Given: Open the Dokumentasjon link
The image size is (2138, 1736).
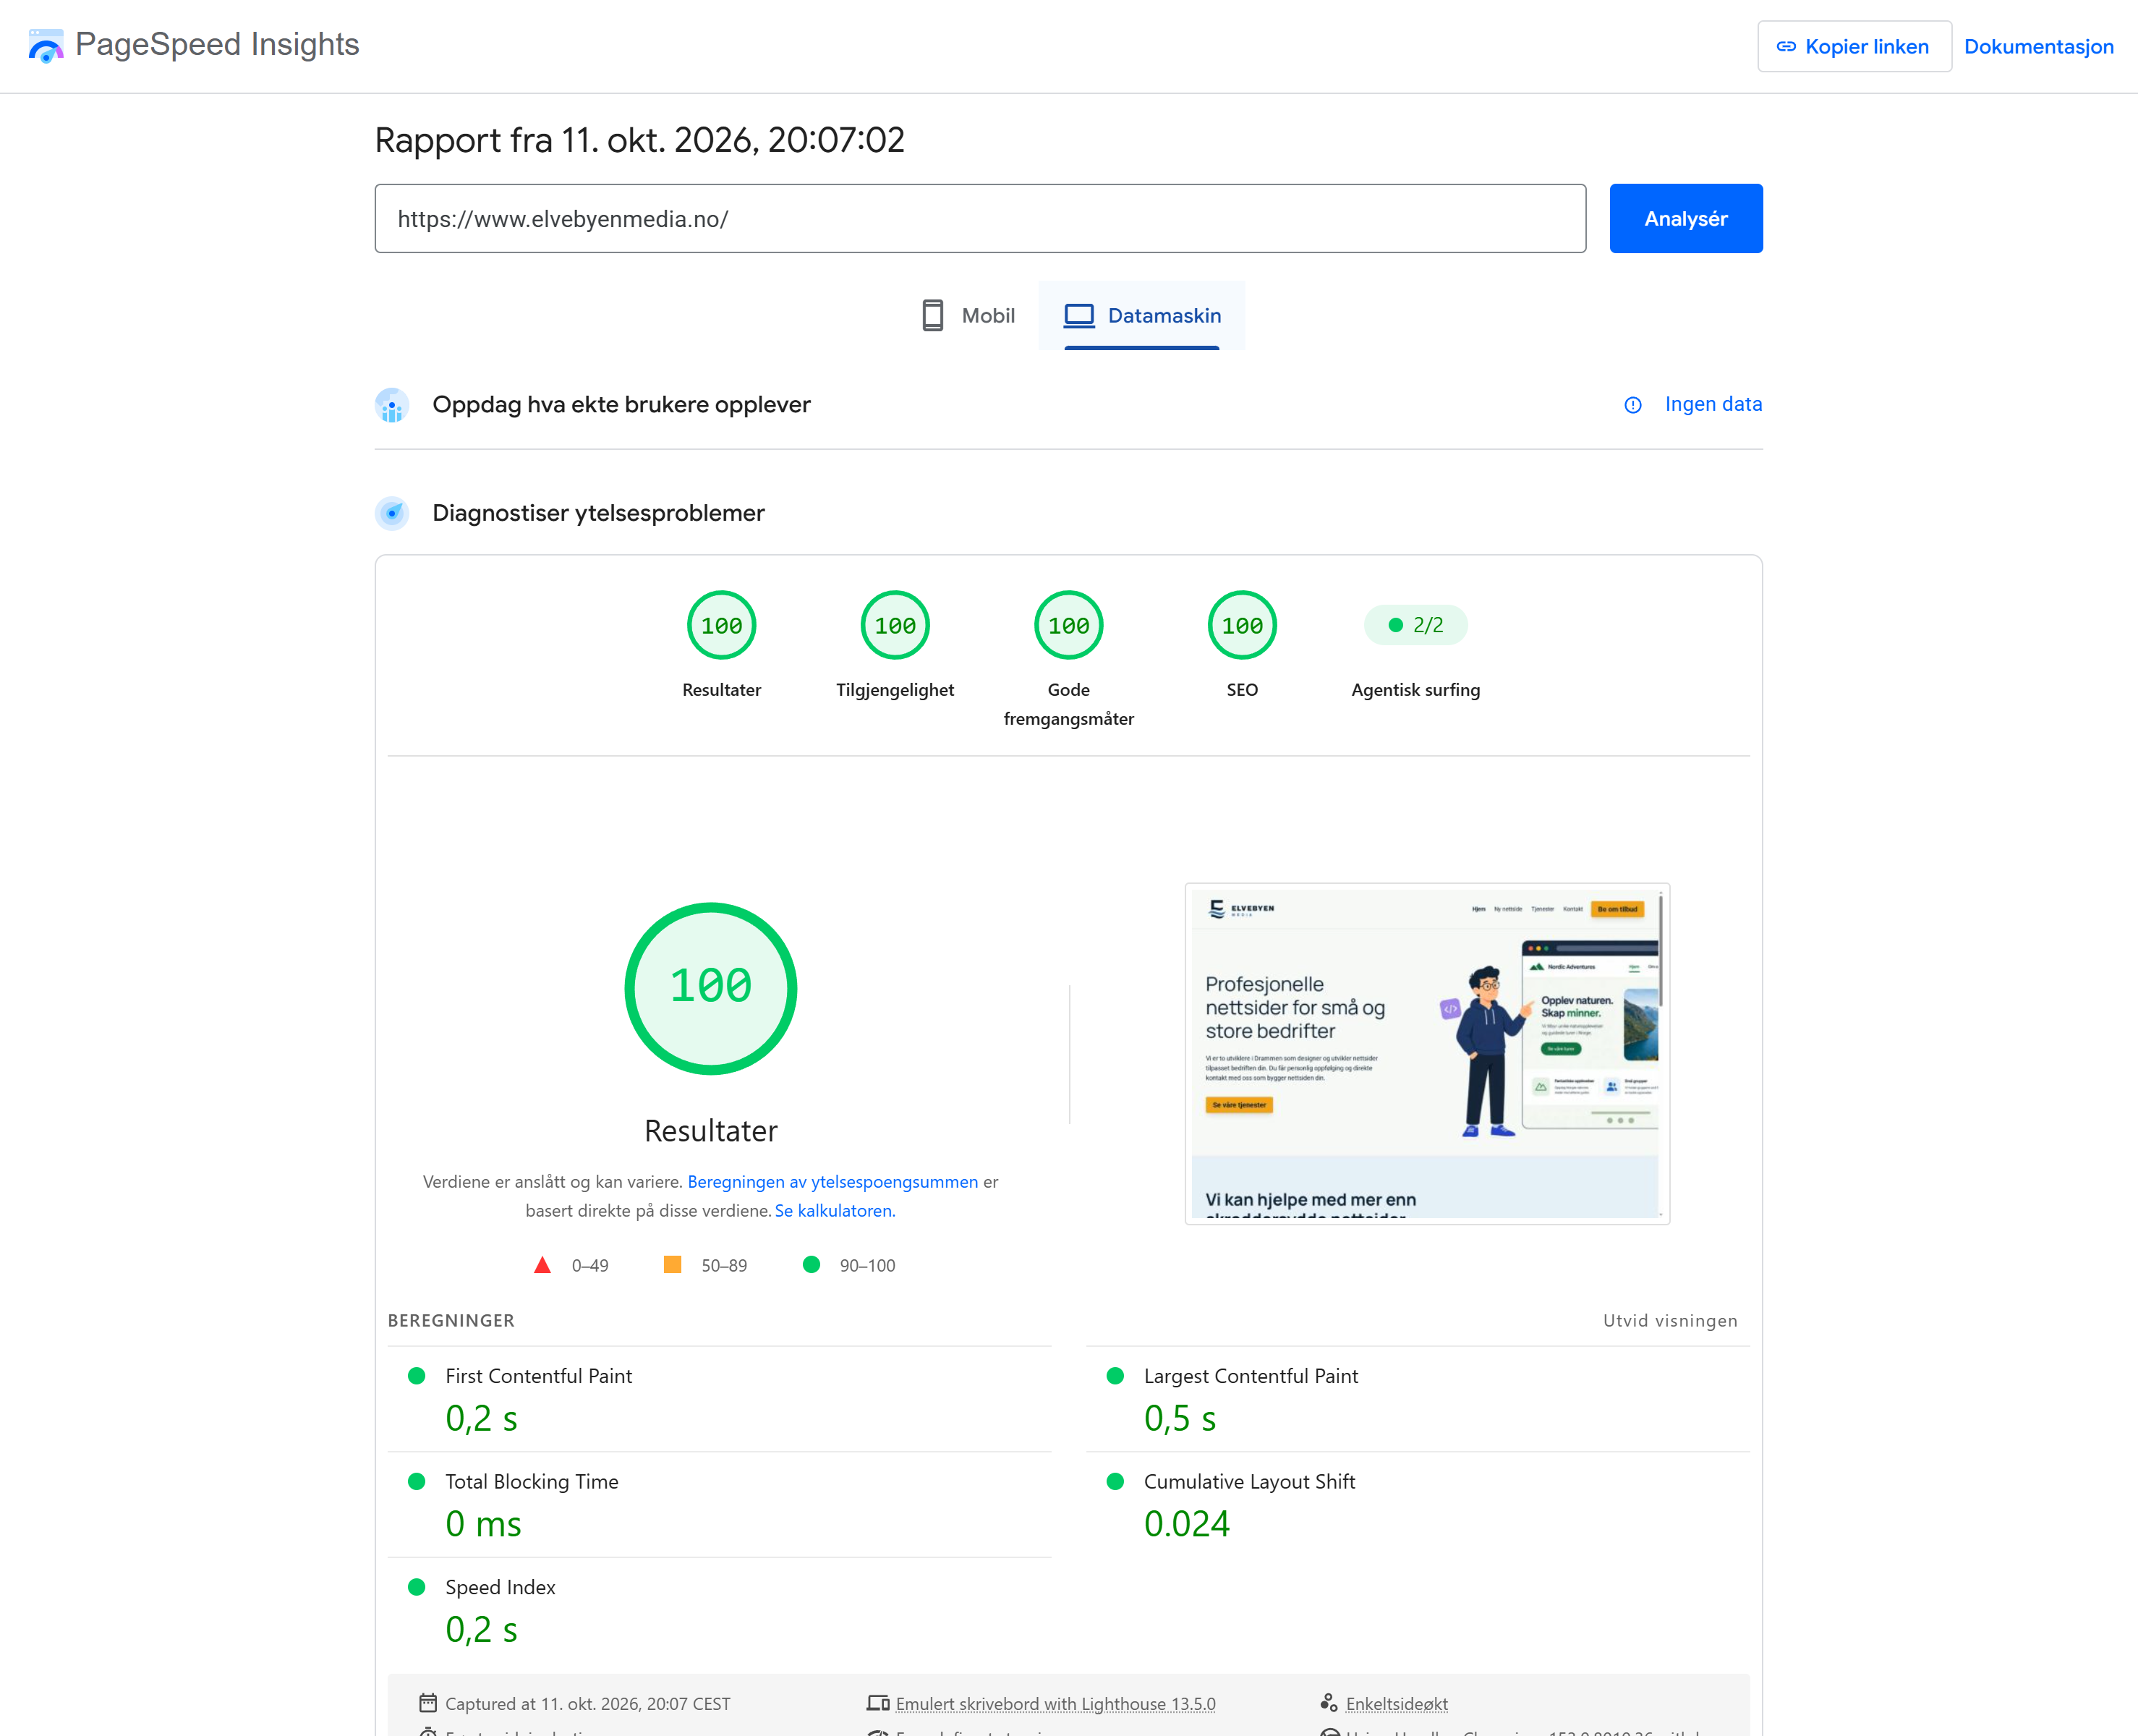Looking at the screenshot, I should [2038, 46].
